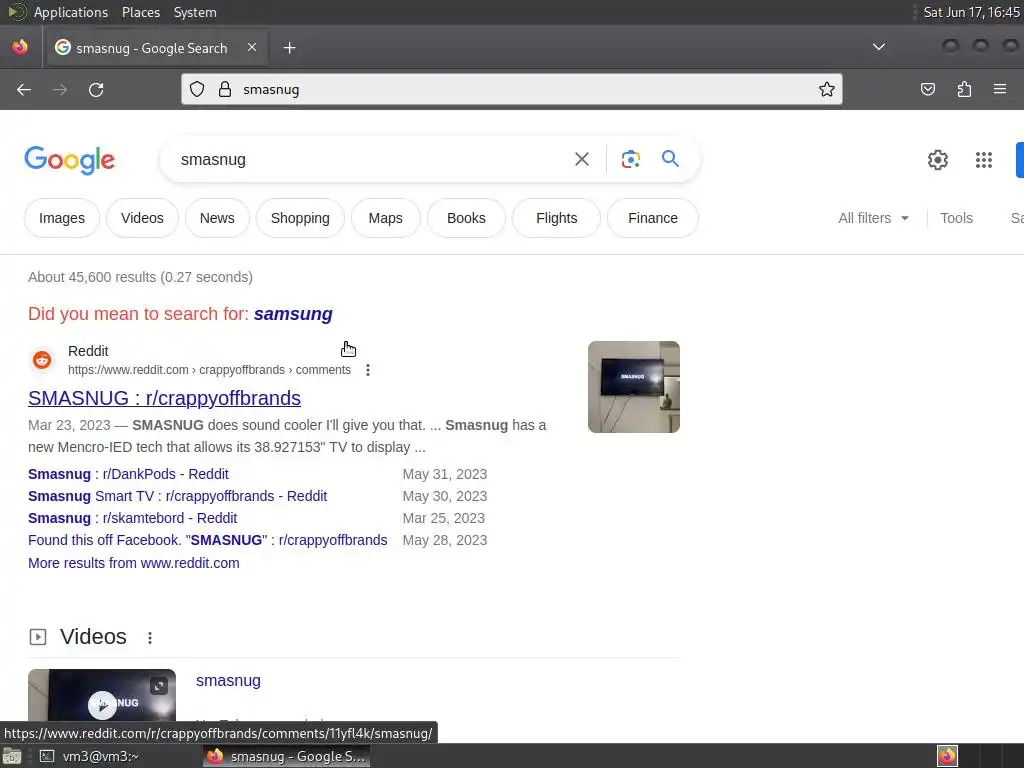Open Google quick settings gear
This screenshot has height=768, width=1024.
tap(938, 160)
